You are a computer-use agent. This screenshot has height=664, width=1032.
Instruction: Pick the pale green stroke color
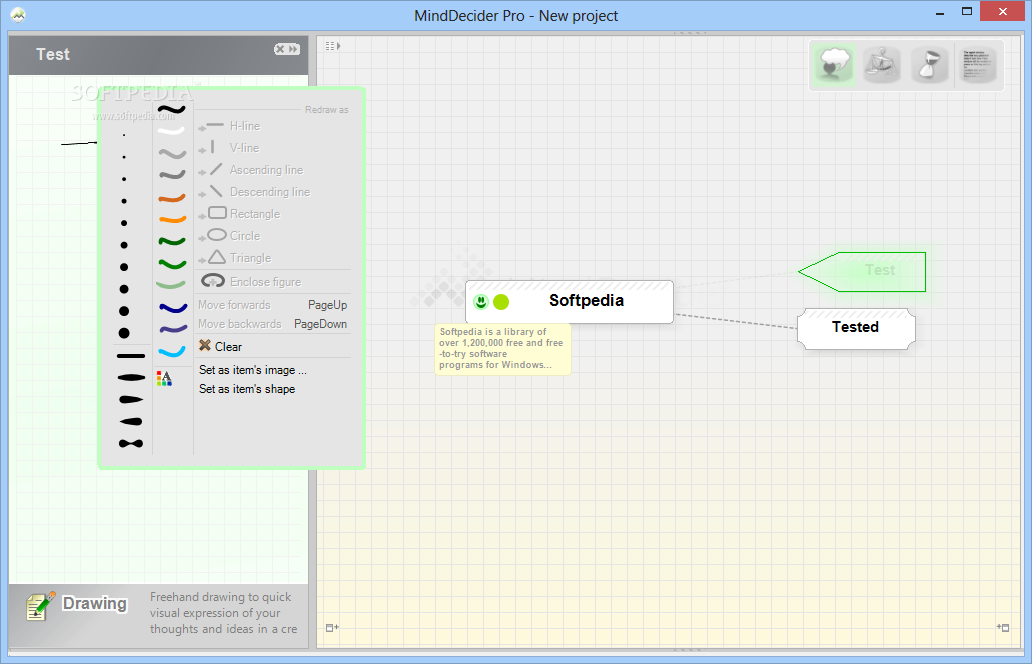click(x=172, y=285)
